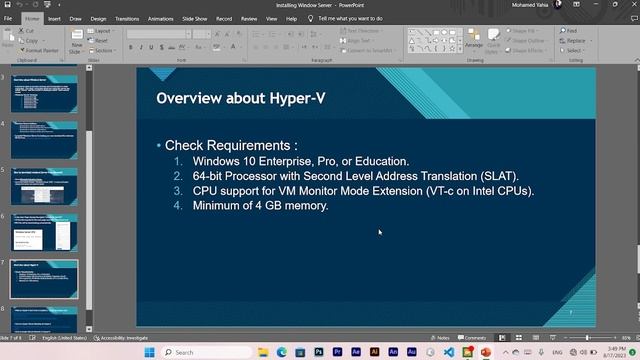Image resolution: width=640 pixels, height=360 pixels.
Task: Switch to the Design tab
Action: (x=98, y=19)
